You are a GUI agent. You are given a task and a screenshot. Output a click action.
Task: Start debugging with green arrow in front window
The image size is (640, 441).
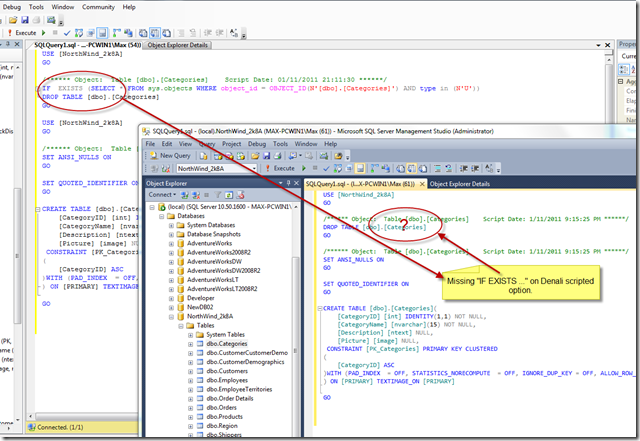304,168
